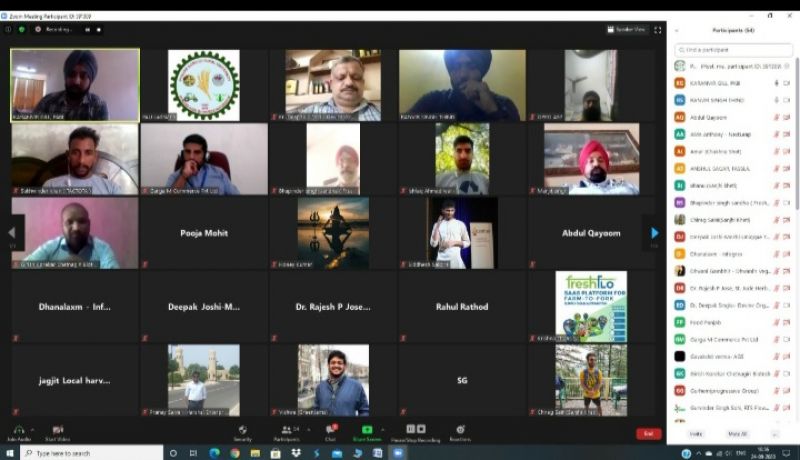Stop recording from top Recording indicator
Screen dimensions: 800x460
pyautogui.click(x=98, y=30)
